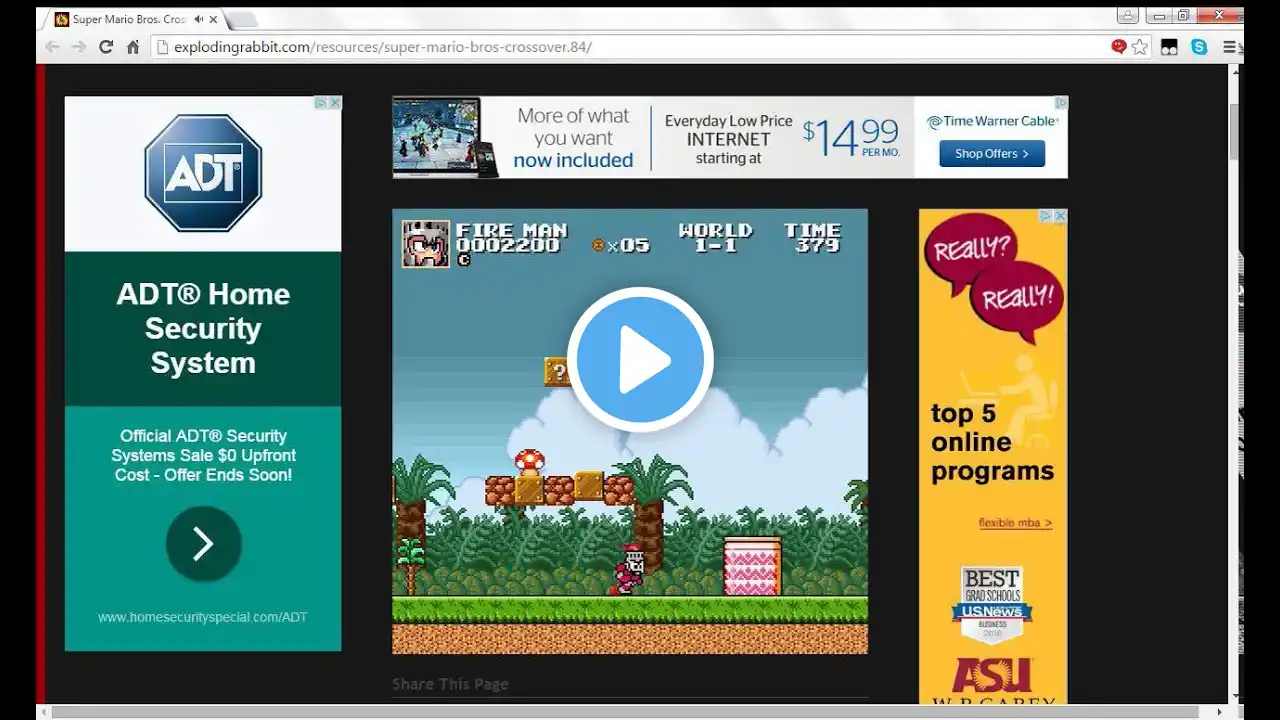Open the Skype extension icon
The height and width of the screenshot is (720, 1280).
[x=1199, y=47]
